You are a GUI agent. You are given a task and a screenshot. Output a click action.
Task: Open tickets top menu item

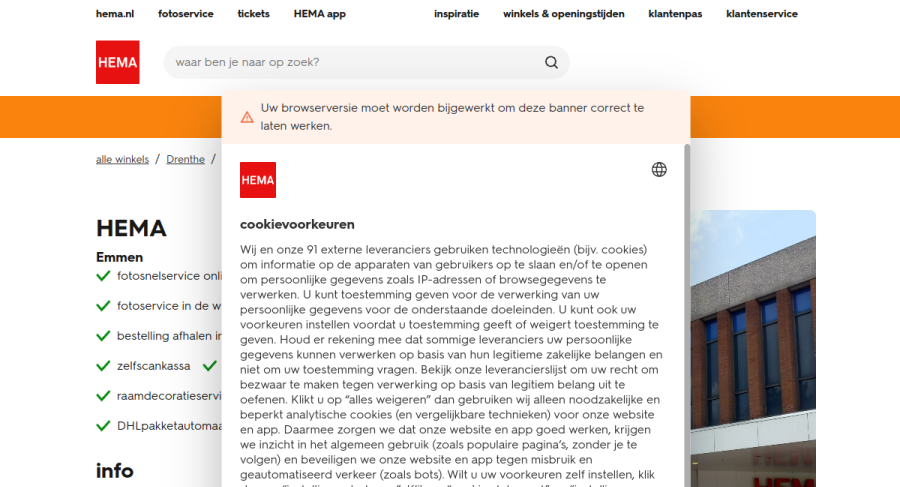coord(253,14)
